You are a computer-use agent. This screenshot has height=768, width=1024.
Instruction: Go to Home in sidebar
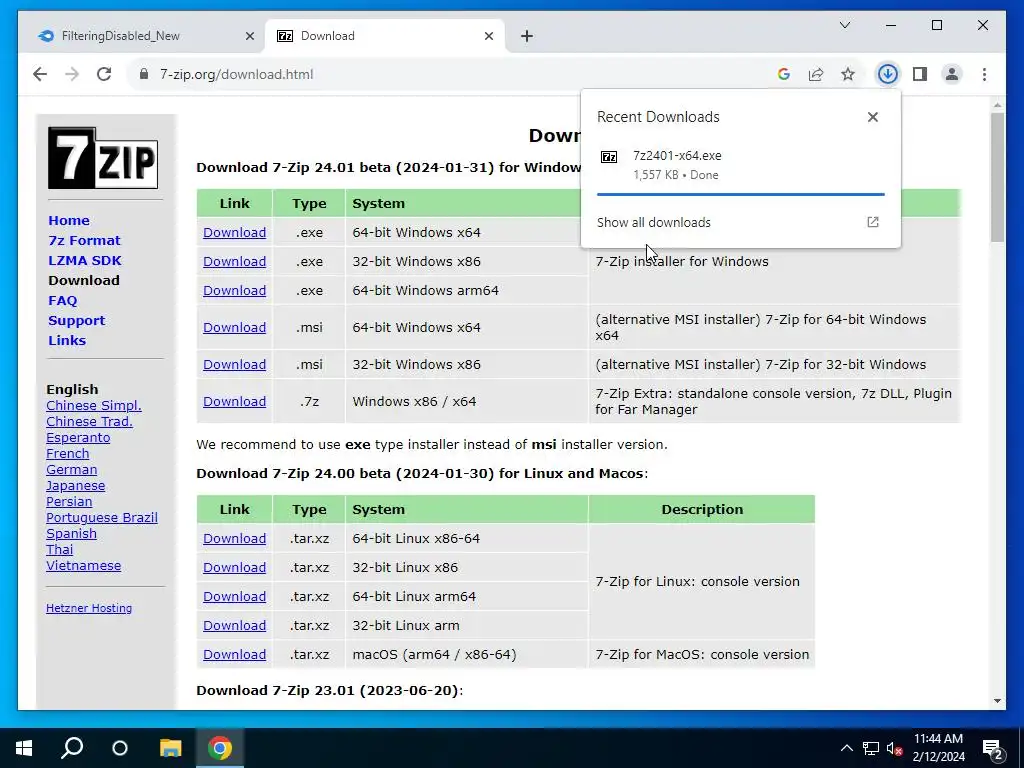(69, 221)
